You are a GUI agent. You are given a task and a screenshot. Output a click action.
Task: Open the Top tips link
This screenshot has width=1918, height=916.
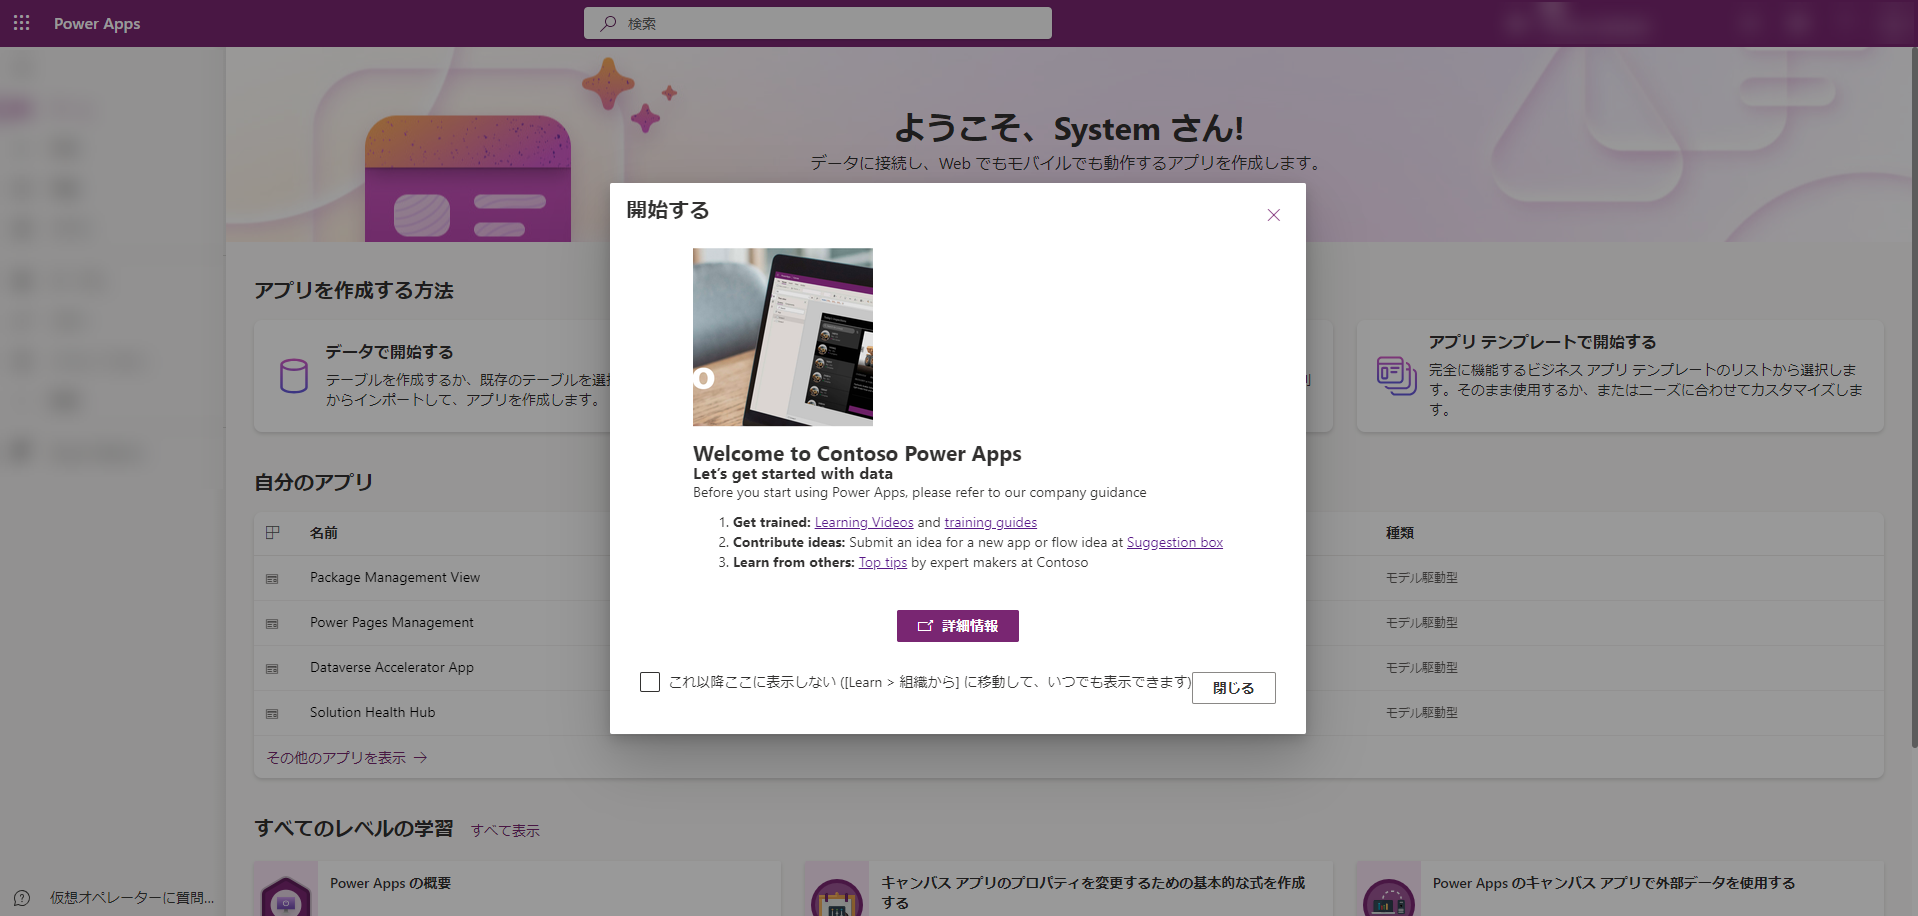883,562
